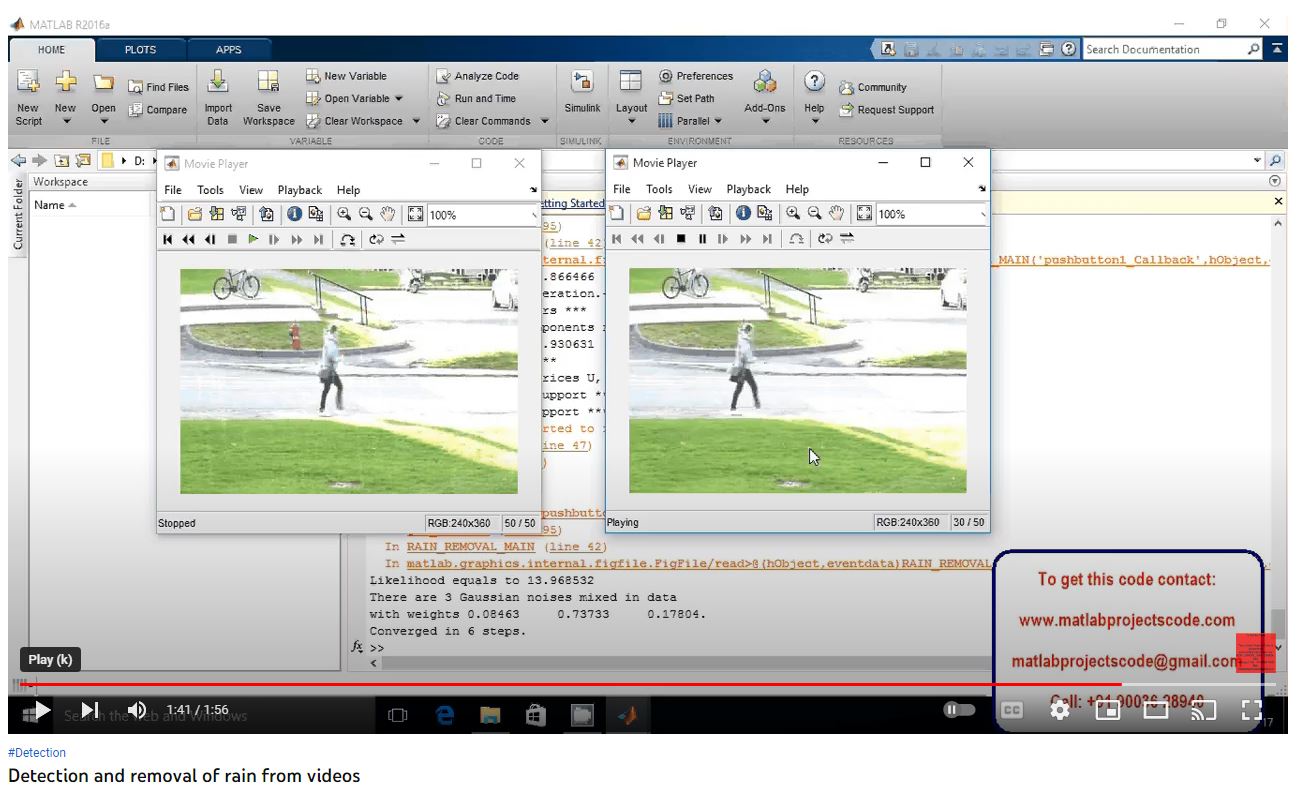The height and width of the screenshot is (797, 1297).
Task: Open video information in left Movie Player
Action: 294,214
